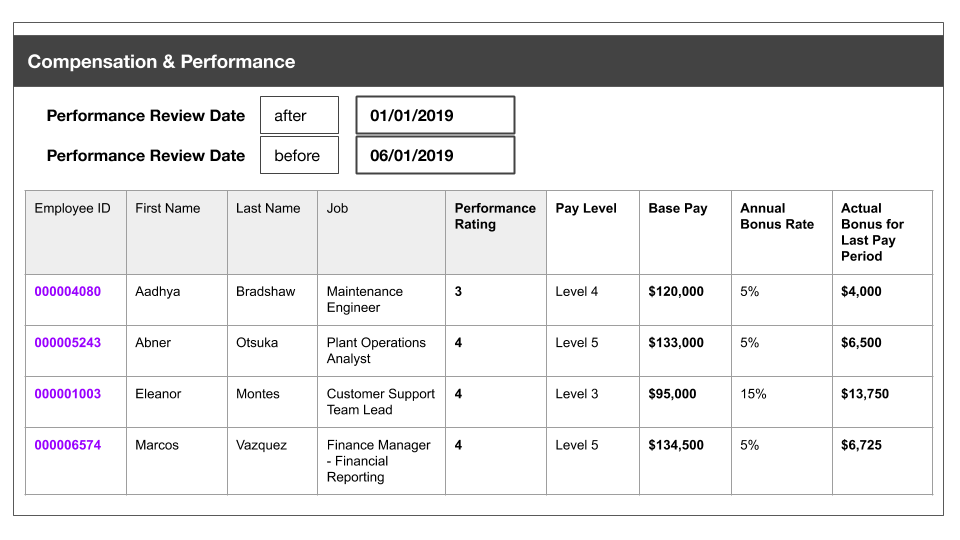
Task: Click the Annual Bonus Rate header
Action: click(777, 216)
